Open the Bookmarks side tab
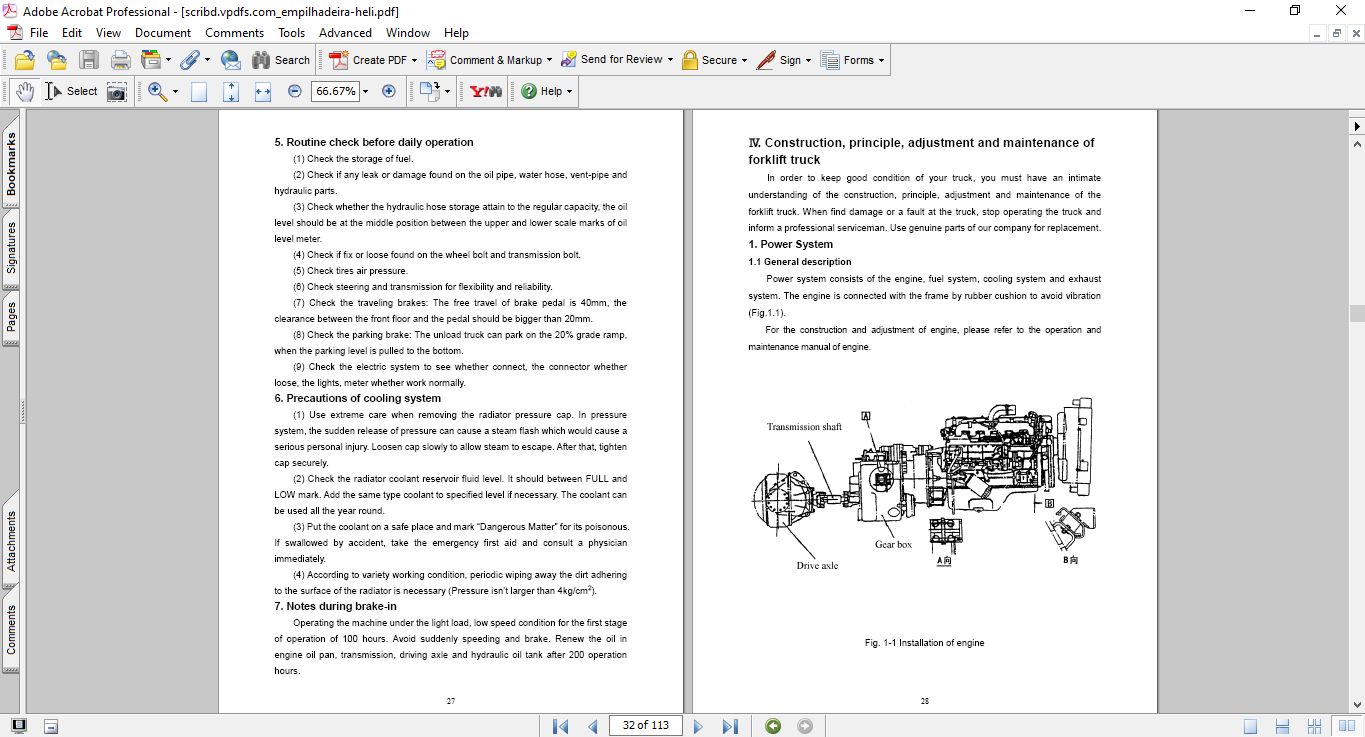This screenshot has height=737, width=1365. 11,166
